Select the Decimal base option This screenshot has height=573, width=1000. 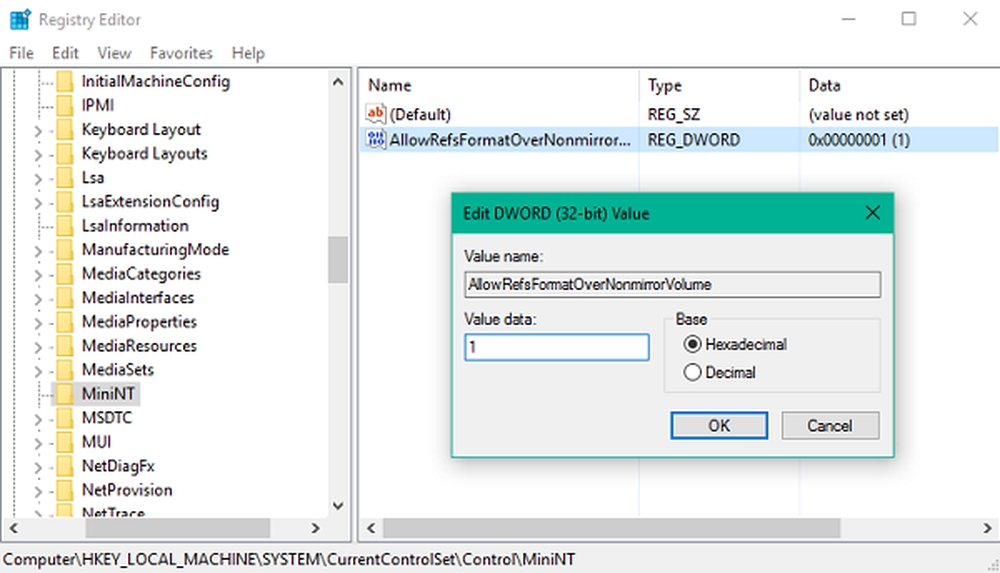pos(692,373)
